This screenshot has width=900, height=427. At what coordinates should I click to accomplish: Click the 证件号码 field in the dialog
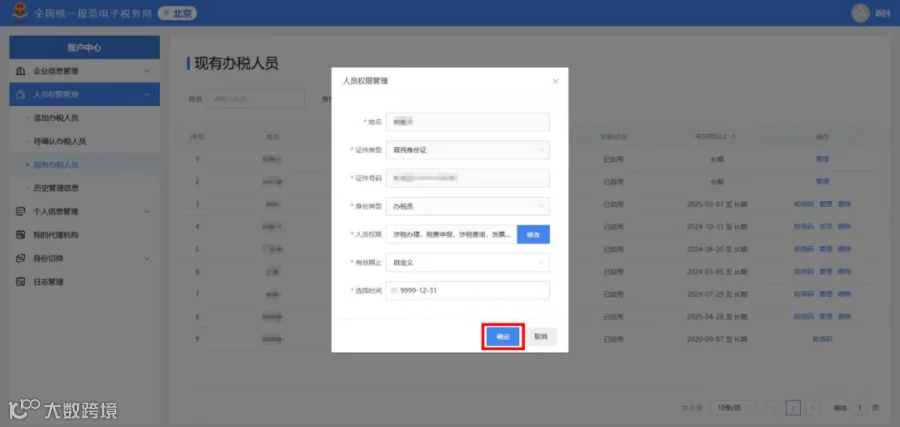tap(468, 178)
